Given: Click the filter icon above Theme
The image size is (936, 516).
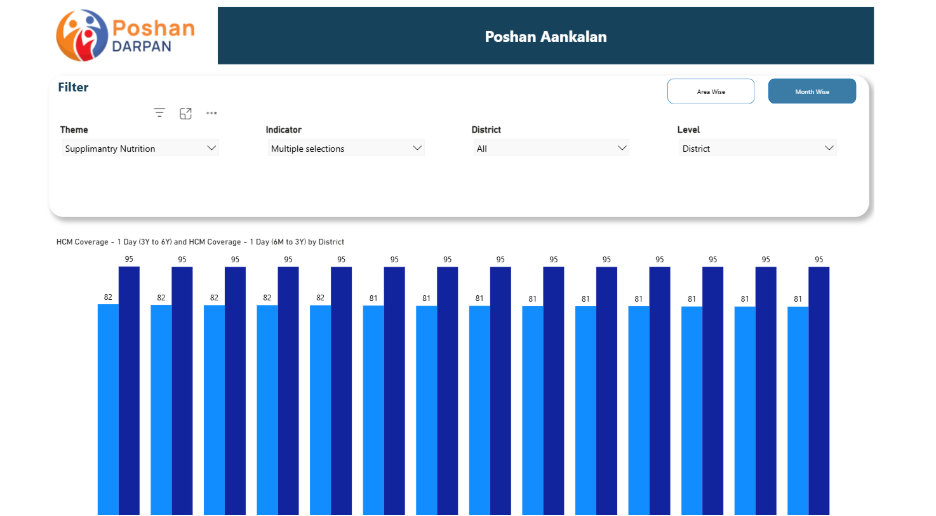Looking at the screenshot, I should click(x=159, y=113).
